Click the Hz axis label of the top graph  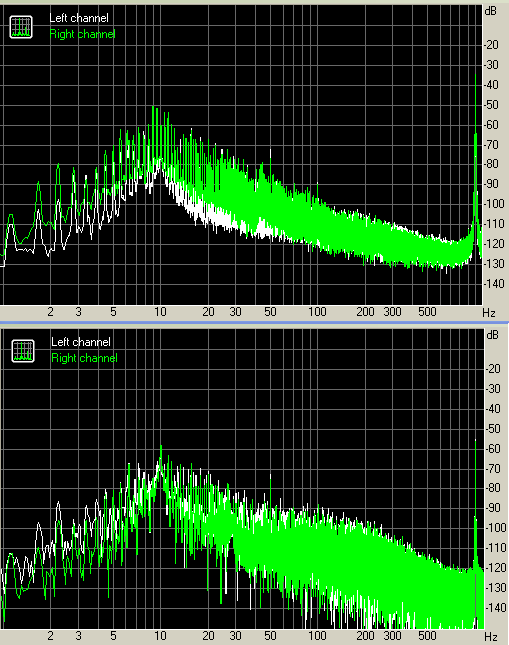[x=489, y=313]
